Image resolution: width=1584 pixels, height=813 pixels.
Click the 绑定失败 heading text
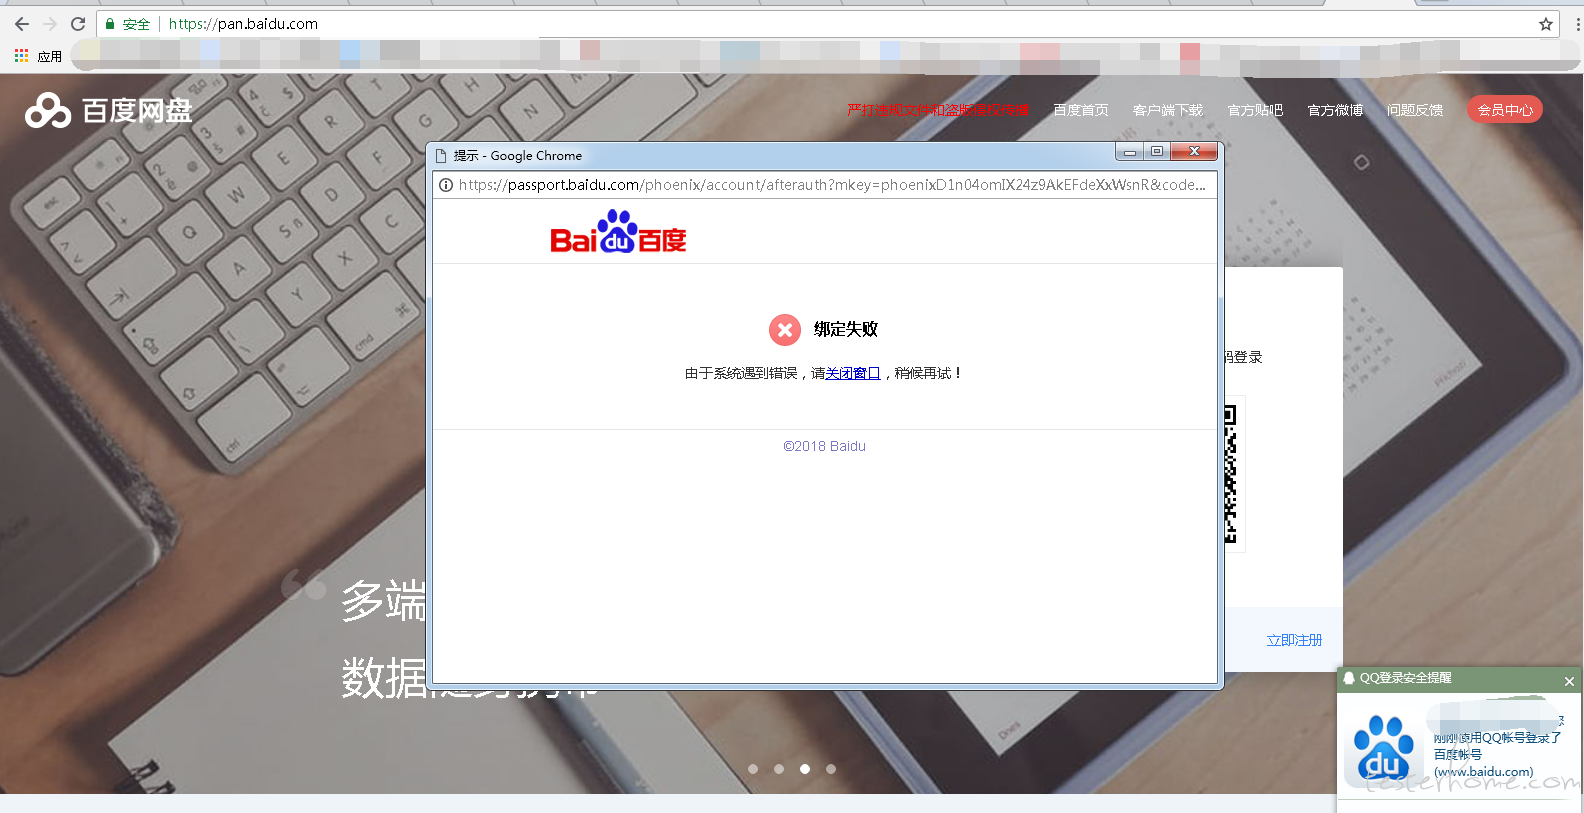(846, 329)
